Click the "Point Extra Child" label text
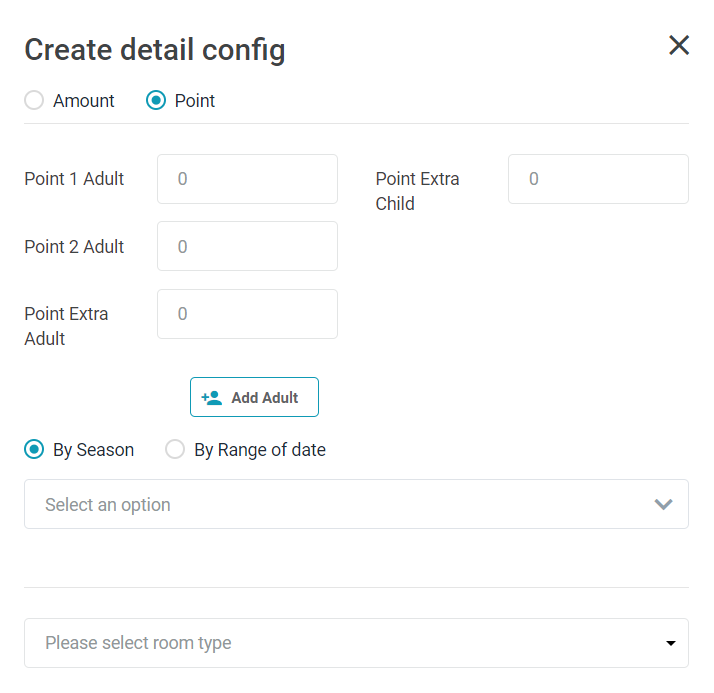 (417, 191)
